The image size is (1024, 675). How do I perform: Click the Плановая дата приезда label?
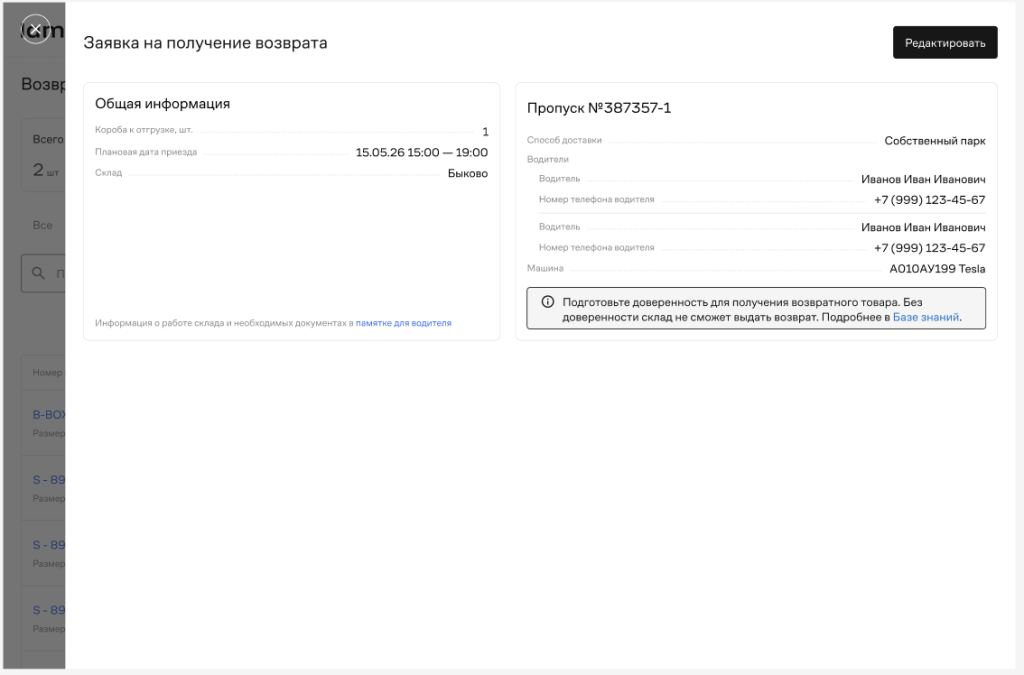pyautogui.click(x=146, y=152)
